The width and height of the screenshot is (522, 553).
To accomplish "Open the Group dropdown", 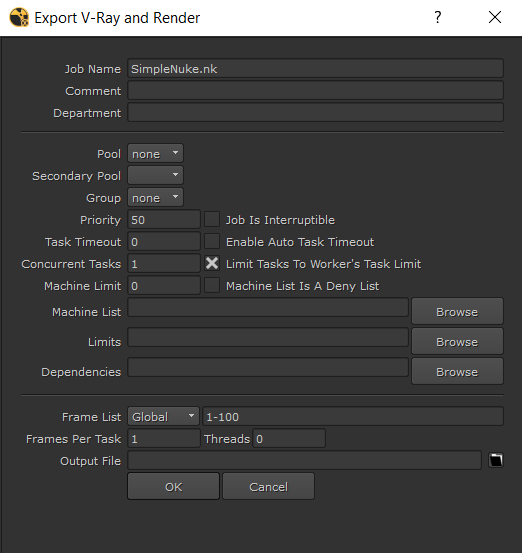I will pos(155,197).
